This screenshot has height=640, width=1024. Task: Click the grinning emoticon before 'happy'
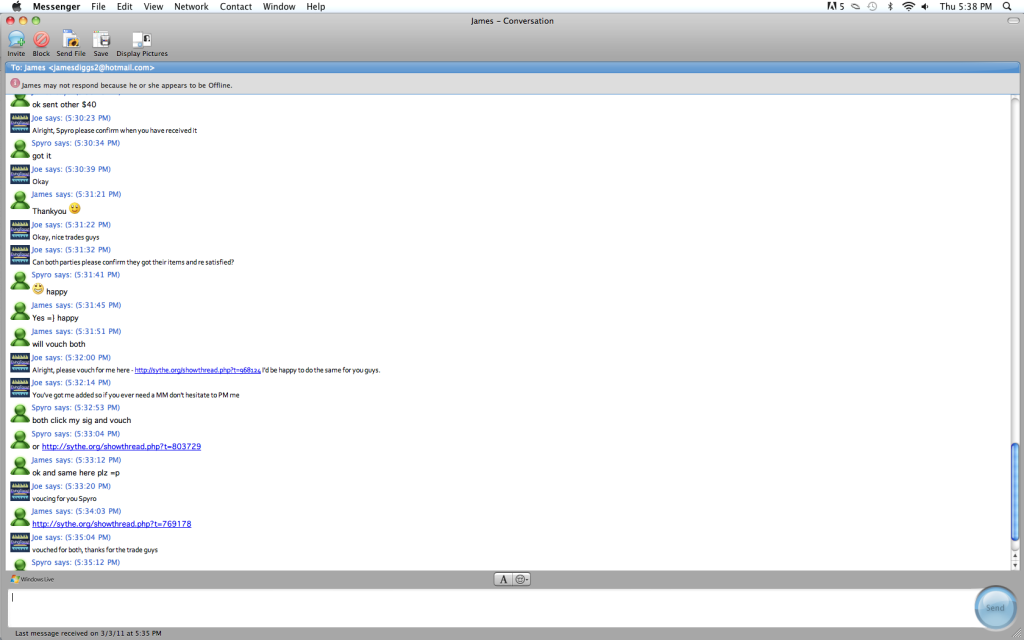pyautogui.click(x=38, y=289)
